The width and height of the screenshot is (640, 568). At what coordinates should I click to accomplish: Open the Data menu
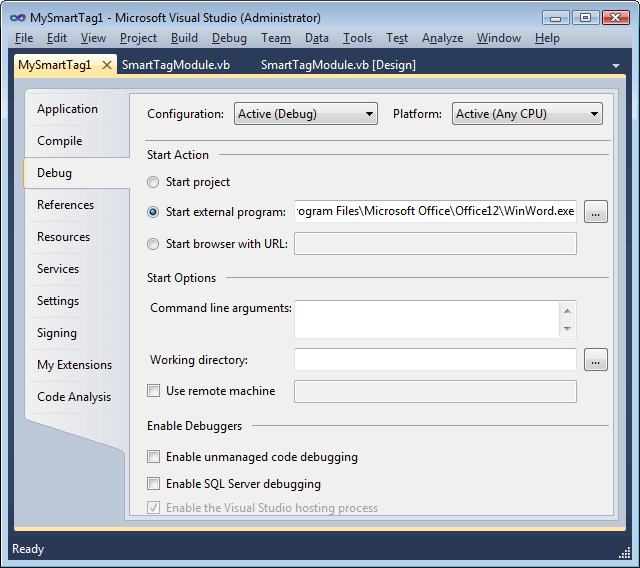tap(317, 38)
